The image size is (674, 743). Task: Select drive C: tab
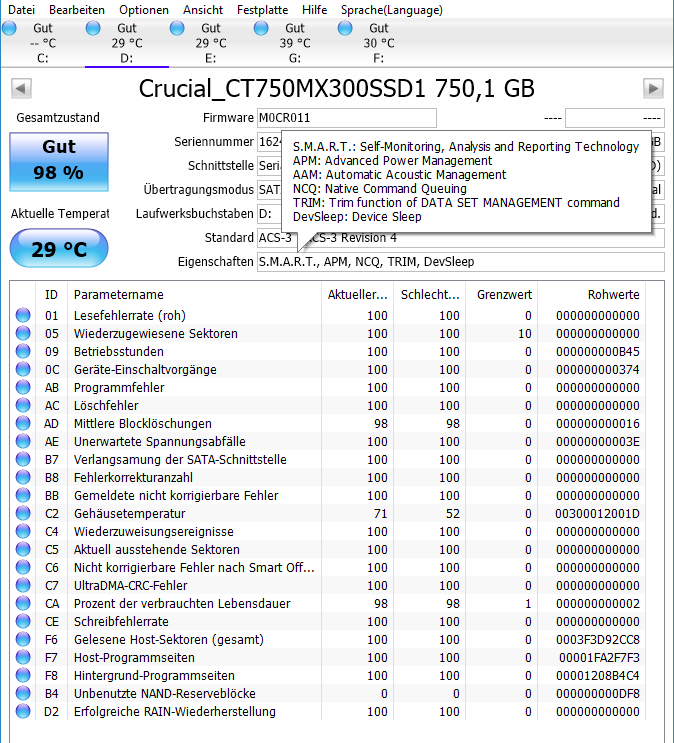43,43
